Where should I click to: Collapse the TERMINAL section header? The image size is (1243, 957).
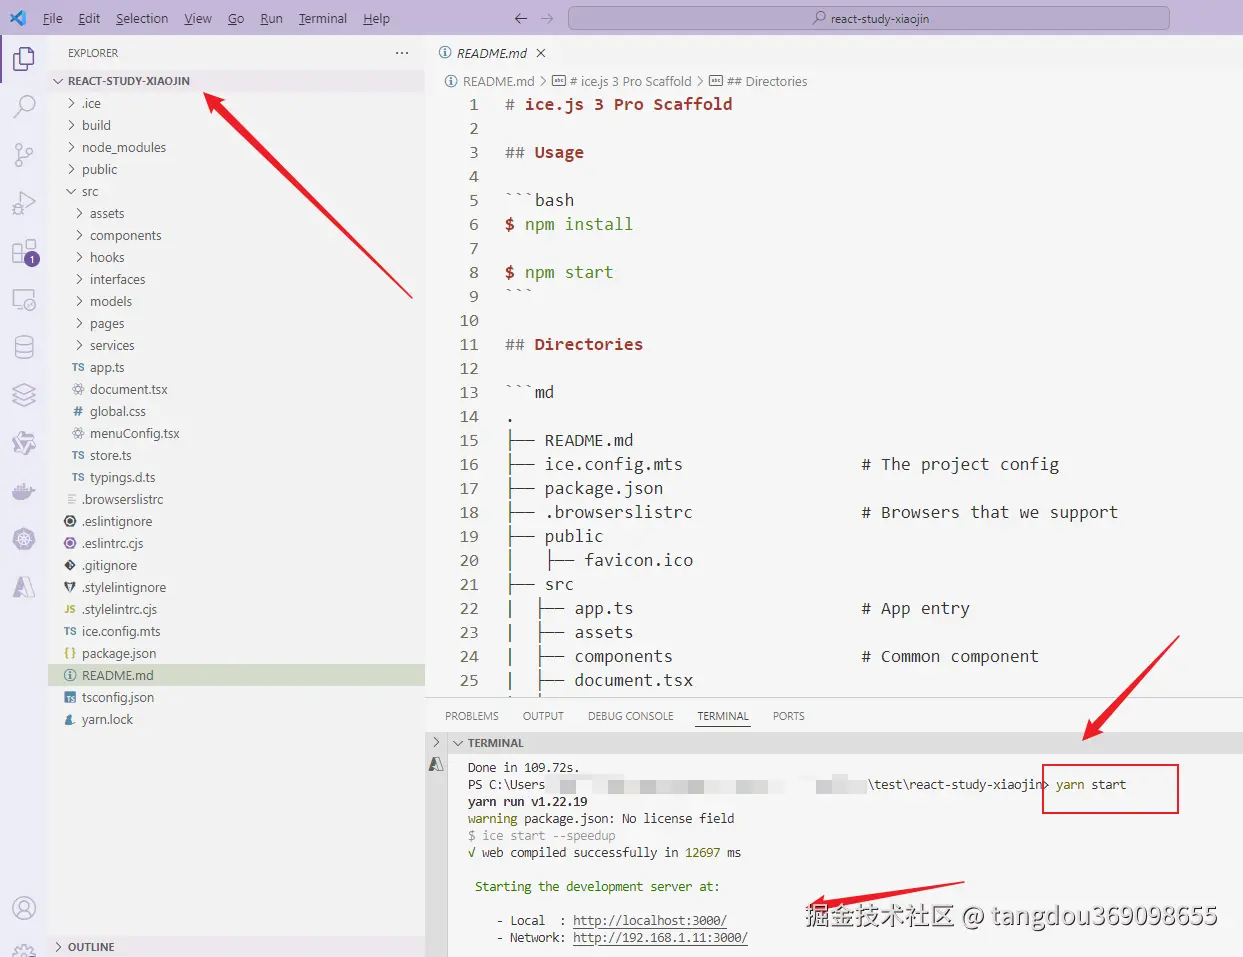[845, 743]
